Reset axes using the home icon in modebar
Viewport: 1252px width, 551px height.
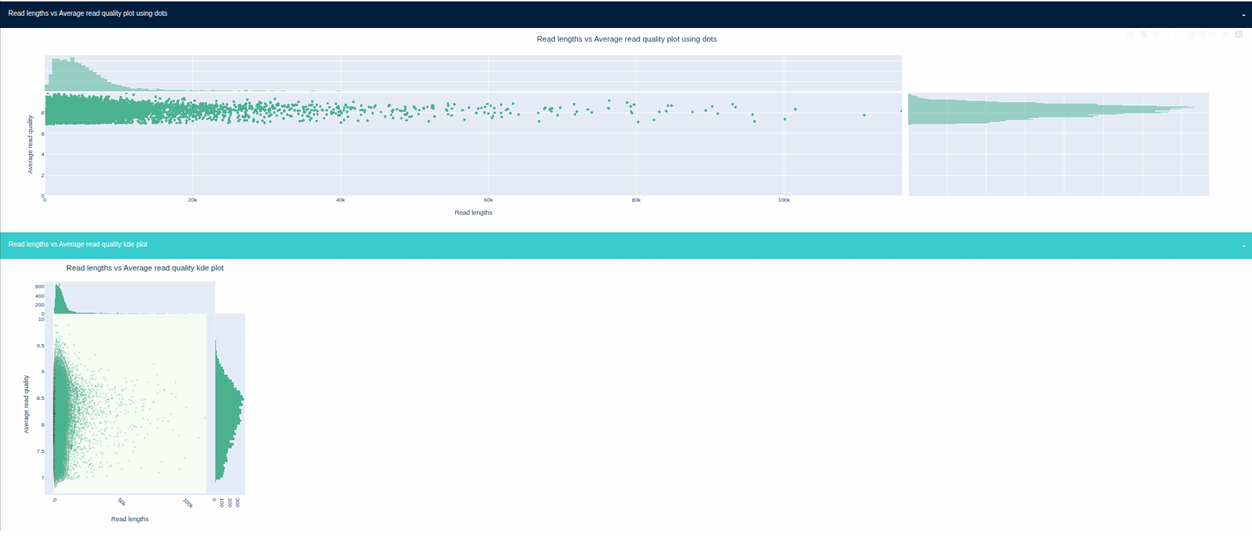[1226, 35]
